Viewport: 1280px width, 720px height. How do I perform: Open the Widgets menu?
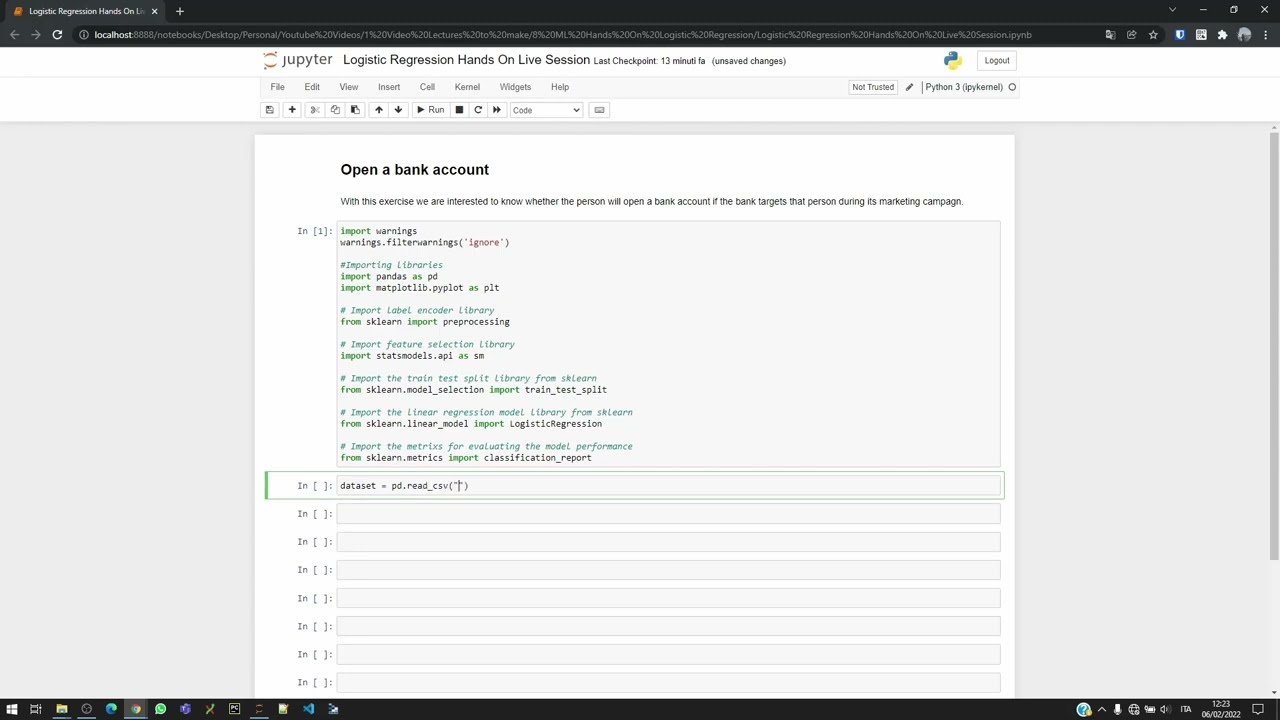coord(515,87)
